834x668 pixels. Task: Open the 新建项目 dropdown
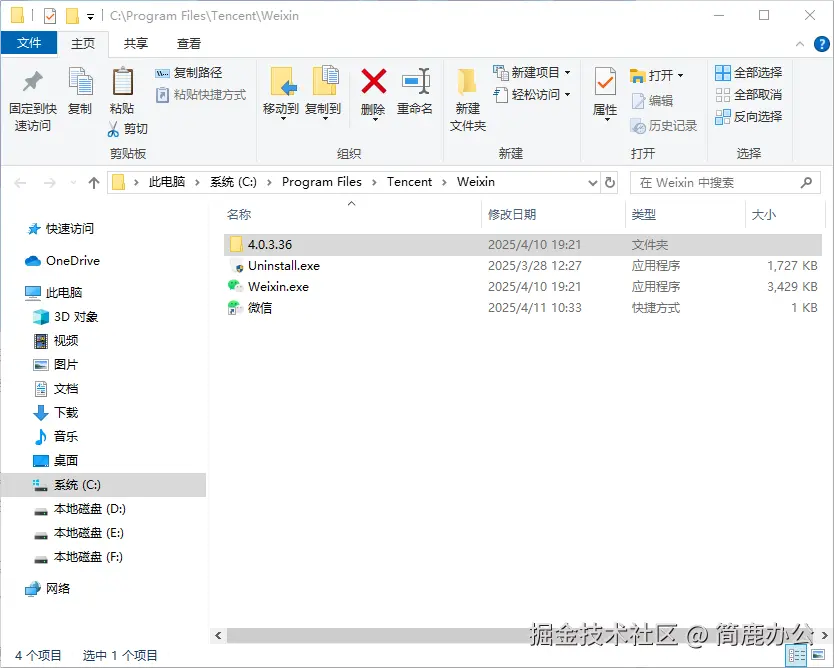(x=531, y=72)
